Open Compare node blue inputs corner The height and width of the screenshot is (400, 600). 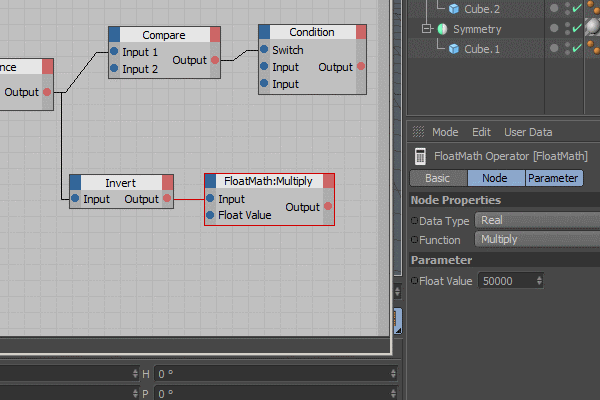(114, 34)
